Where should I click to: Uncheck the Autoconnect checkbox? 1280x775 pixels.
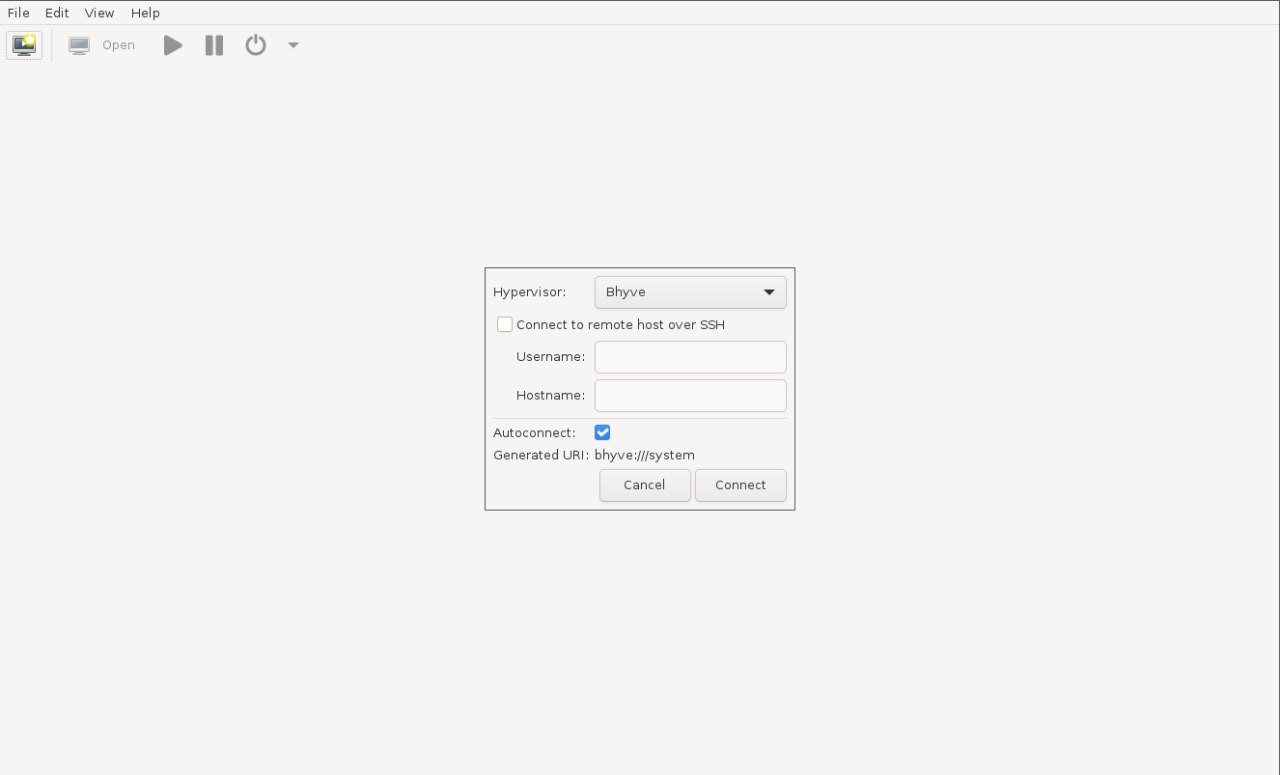tap(602, 433)
